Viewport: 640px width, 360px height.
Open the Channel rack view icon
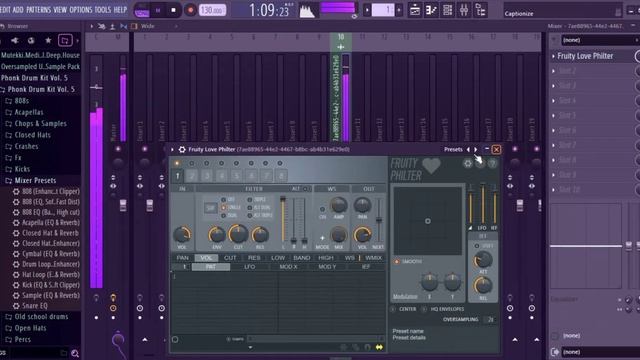pos(447,10)
